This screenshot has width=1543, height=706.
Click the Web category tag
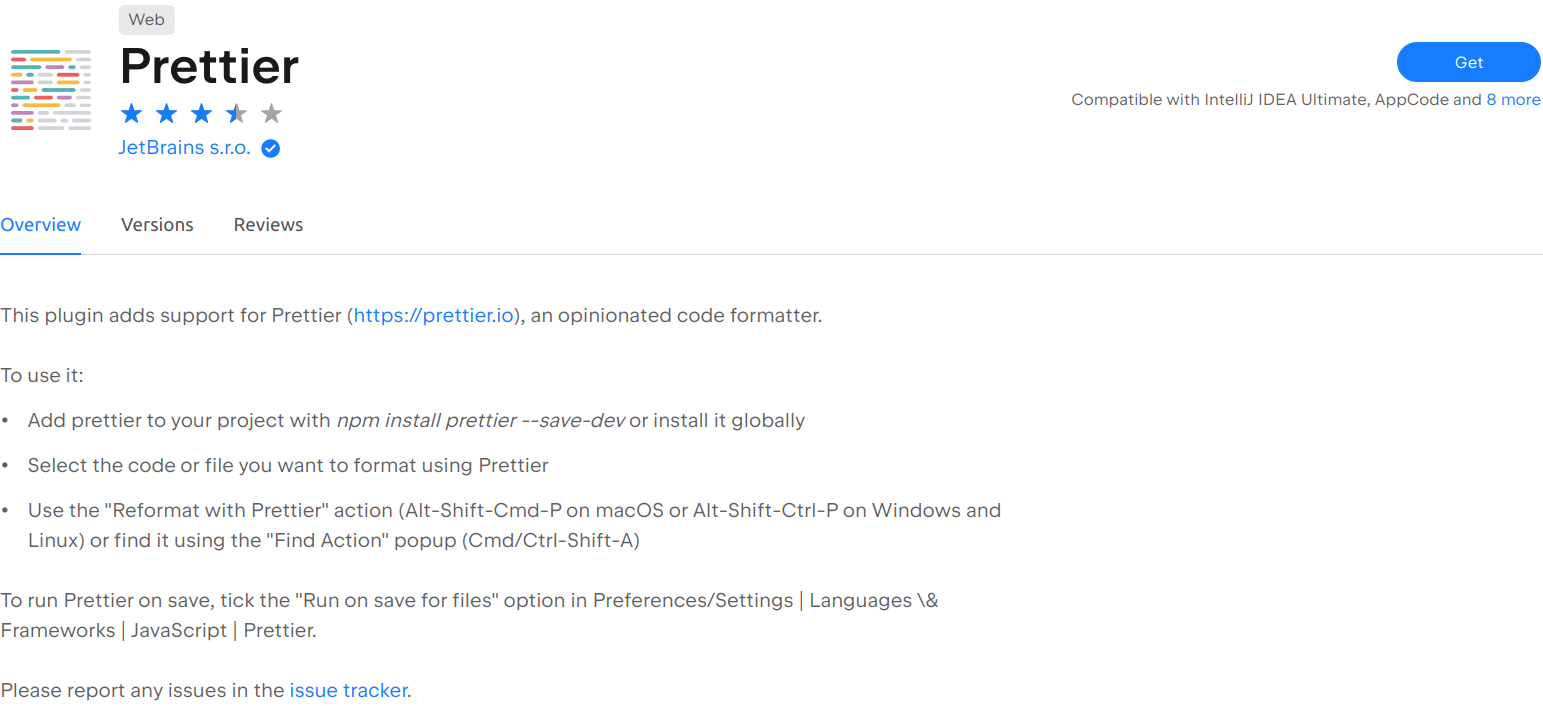[146, 20]
